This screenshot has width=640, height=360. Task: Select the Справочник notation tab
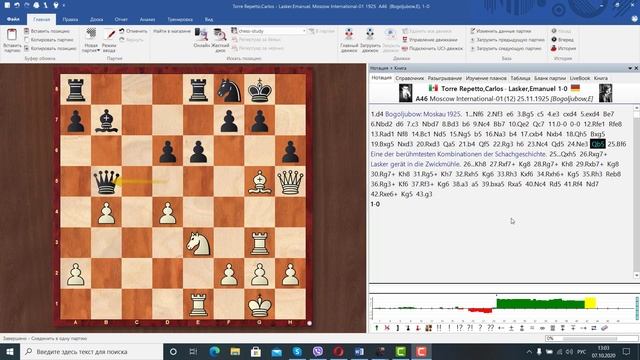[x=409, y=78]
